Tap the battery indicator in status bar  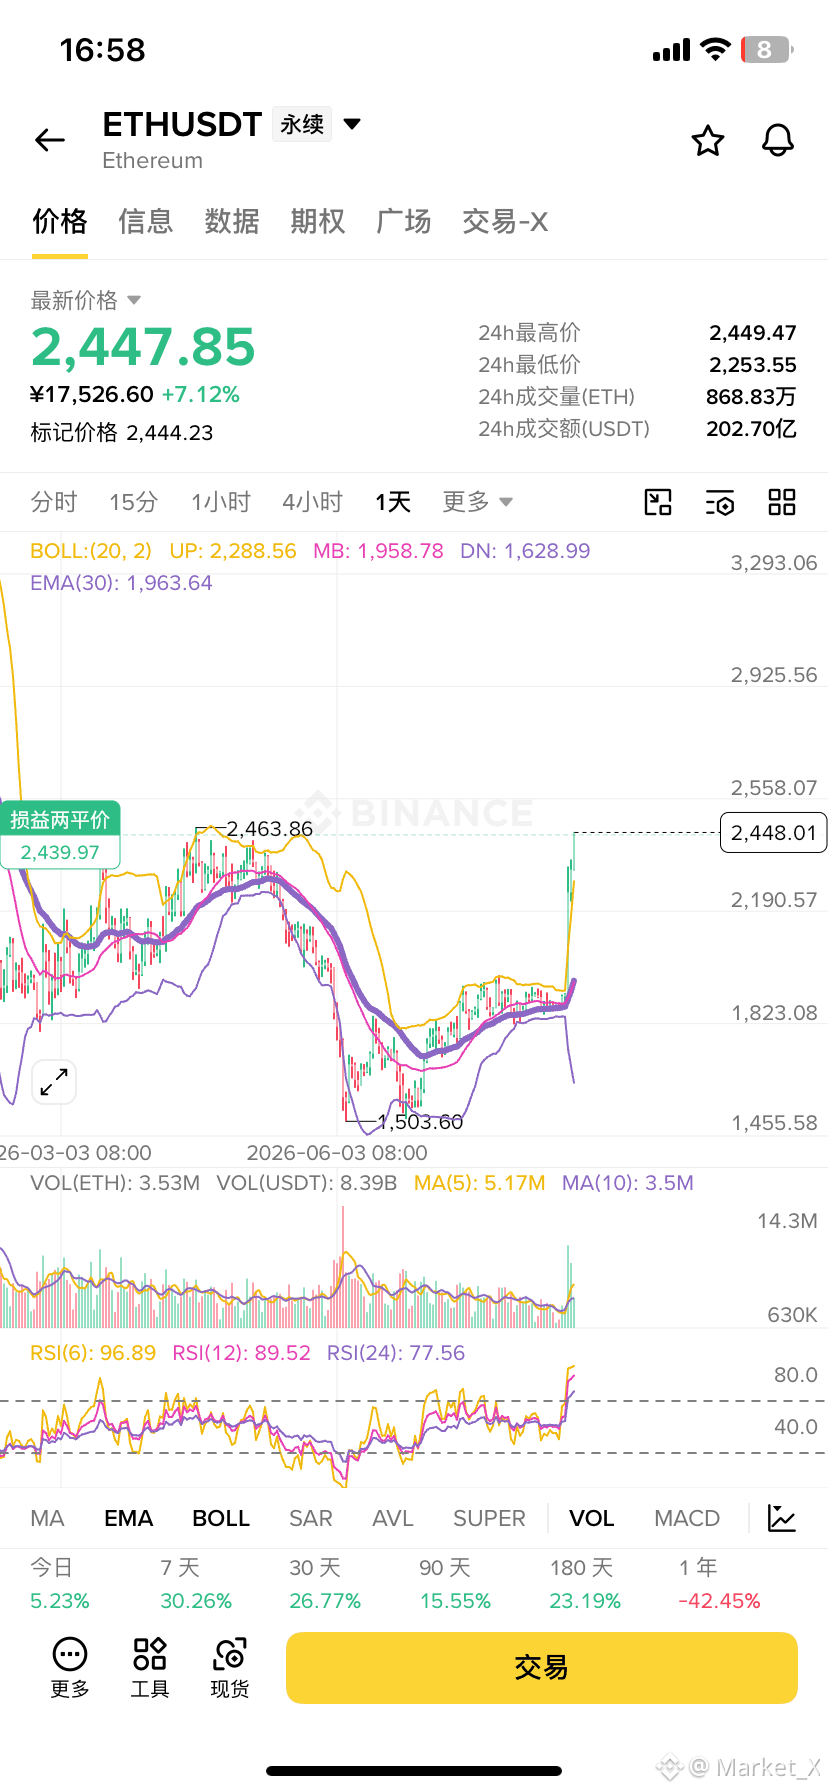[x=766, y=49]
